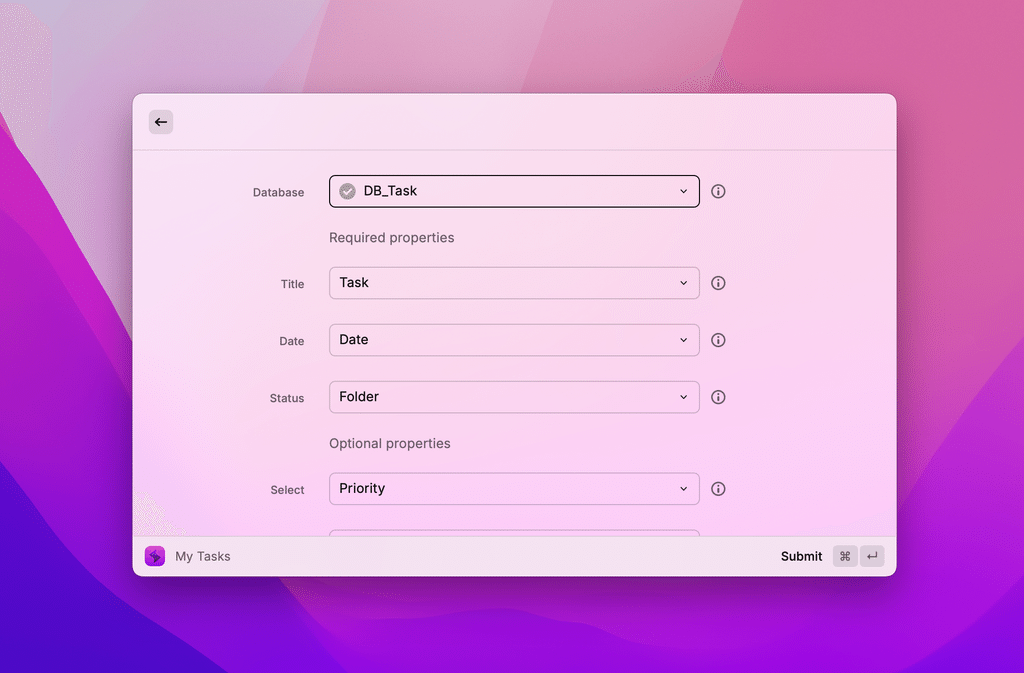Click the Select field label
The height and width of the screenshot is (673, 1024).
click(287, 490)
